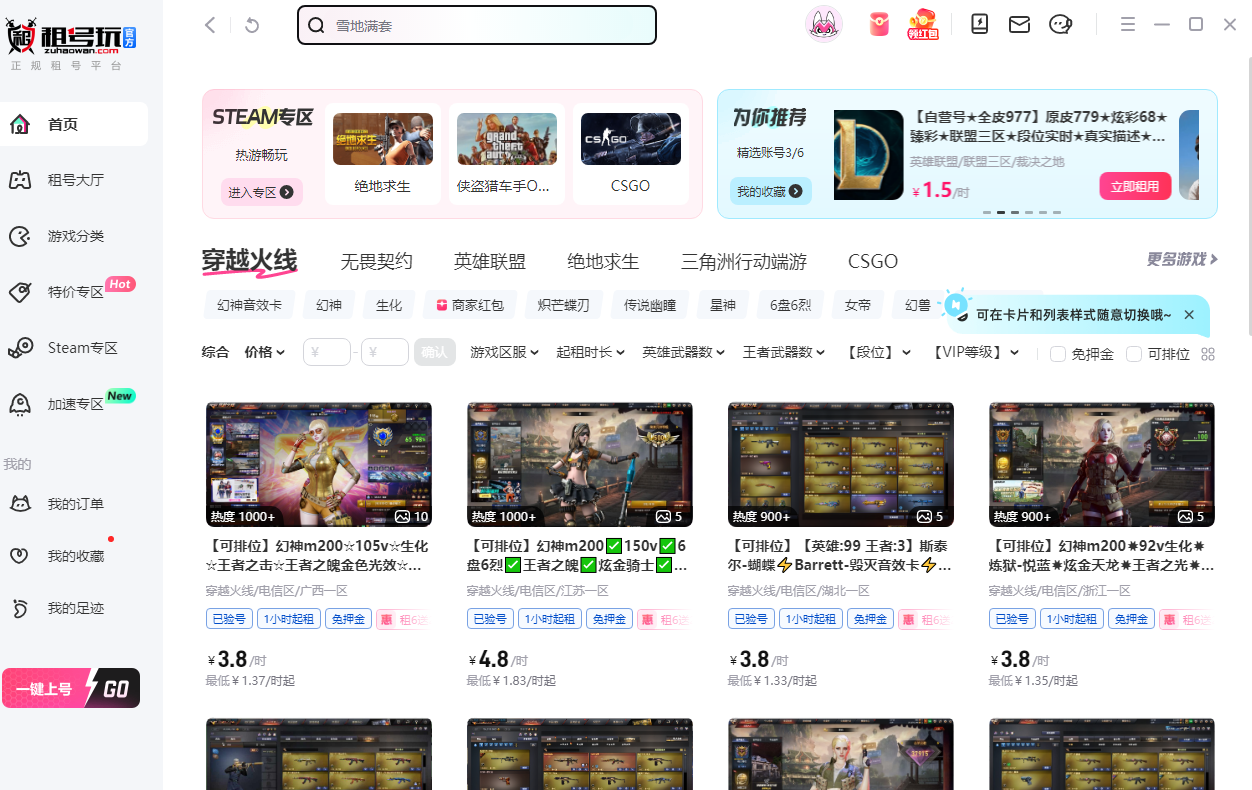Click the refresh page icon
Image resolution: width=1252 pixels, height=790 pixels.
tap(252, 25)
